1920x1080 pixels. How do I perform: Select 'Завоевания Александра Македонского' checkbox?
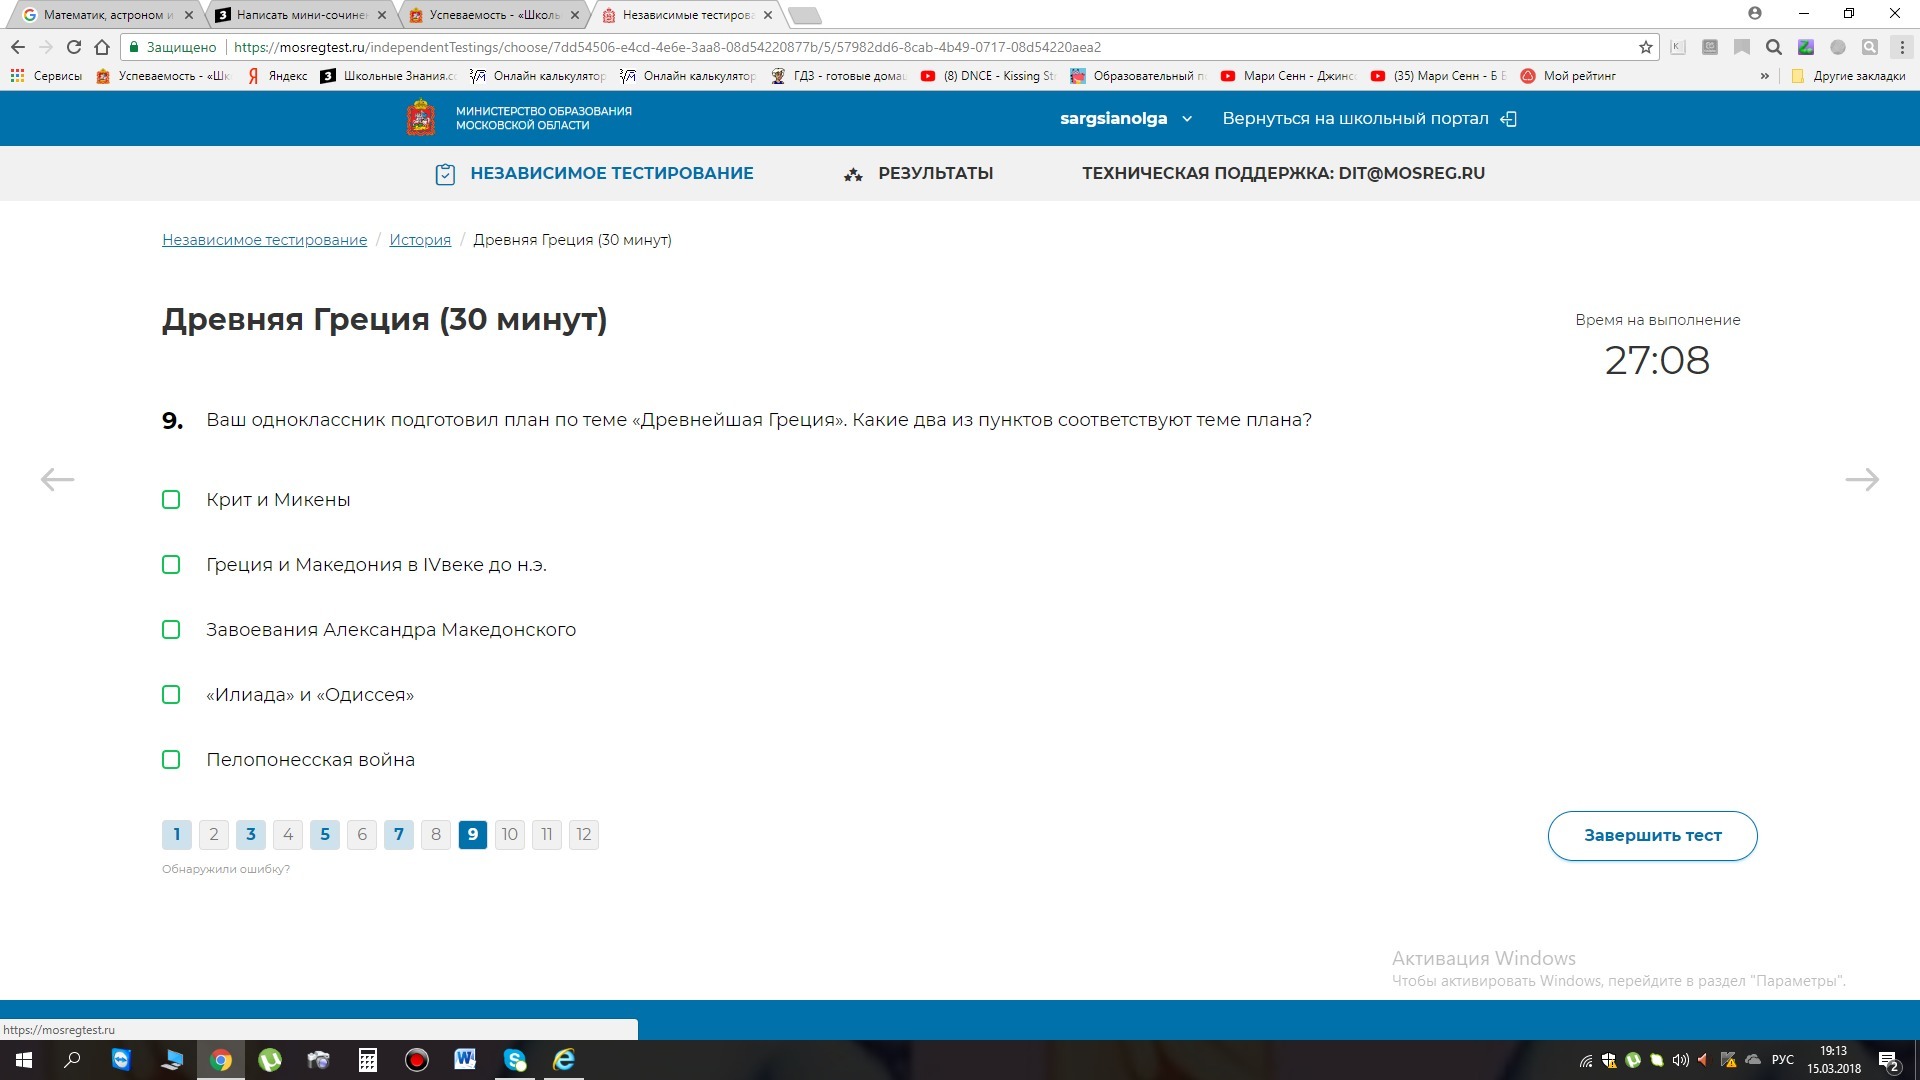[x=171, y=630]
